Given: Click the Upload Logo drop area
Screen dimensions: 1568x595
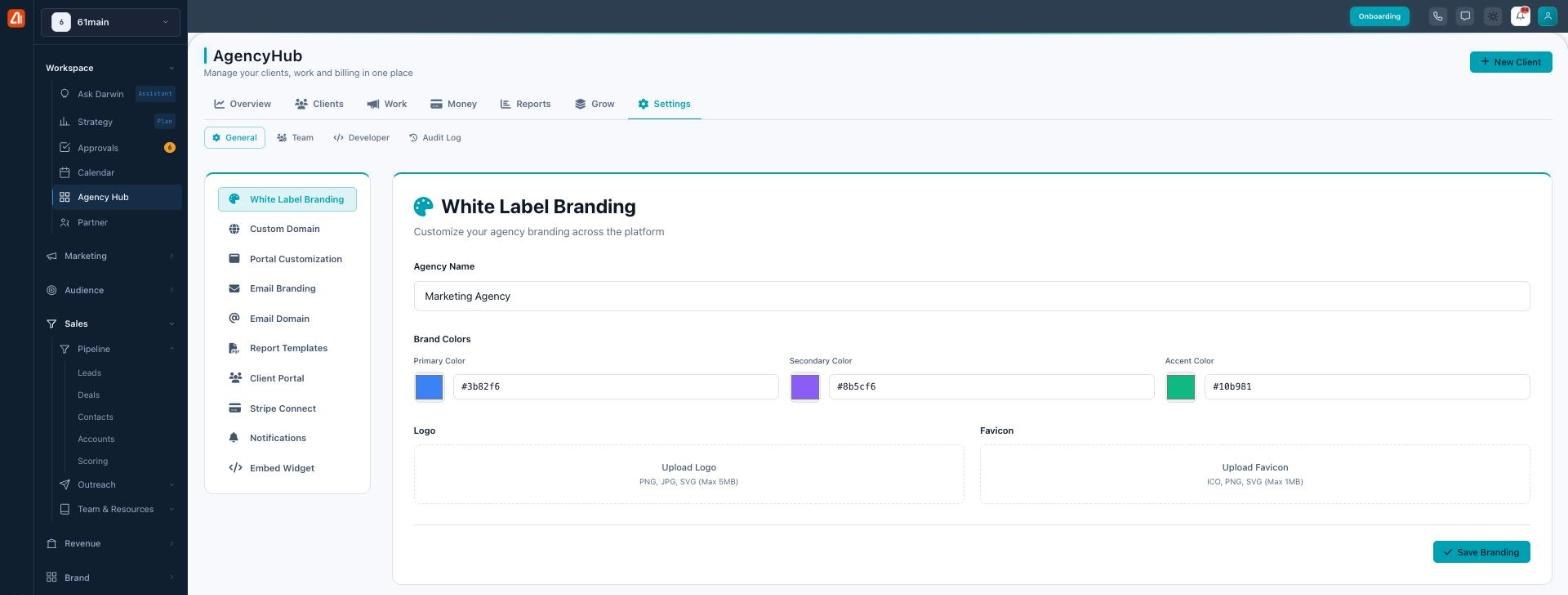Looking at the screenshot, I should coord(689,474).
